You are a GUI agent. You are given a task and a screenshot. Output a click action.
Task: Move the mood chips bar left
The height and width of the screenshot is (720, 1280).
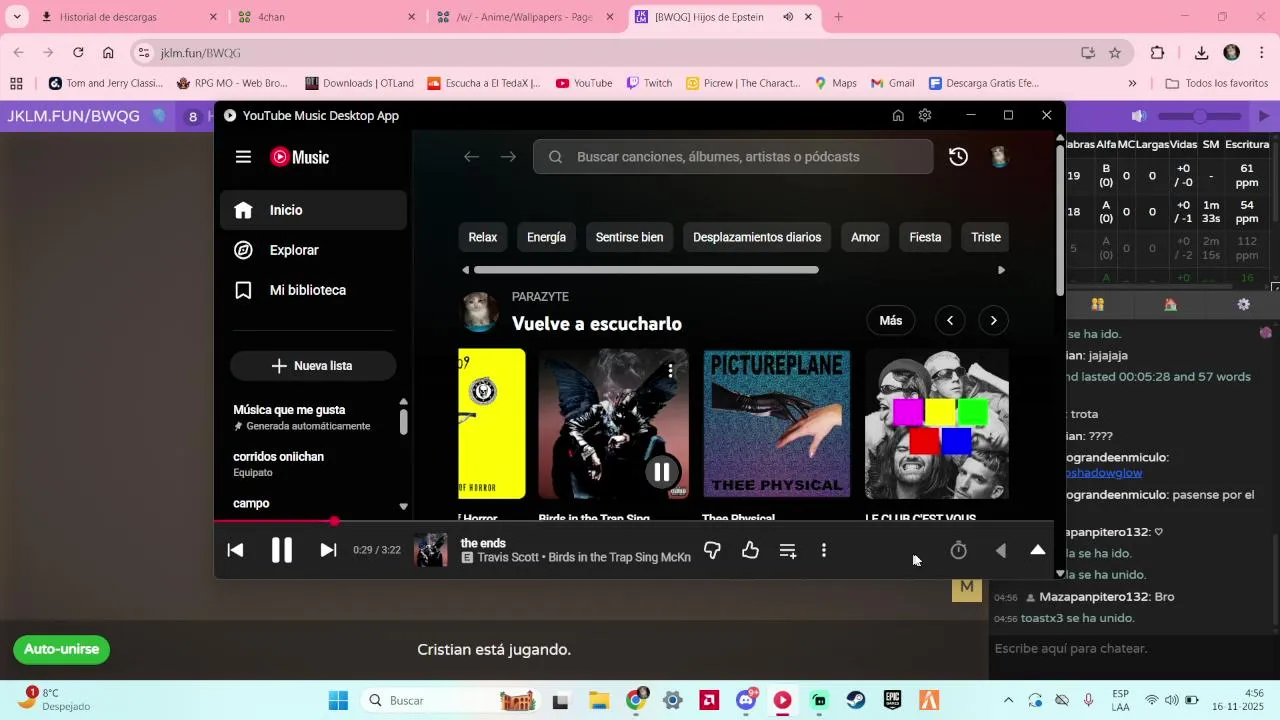coord(465,270)
